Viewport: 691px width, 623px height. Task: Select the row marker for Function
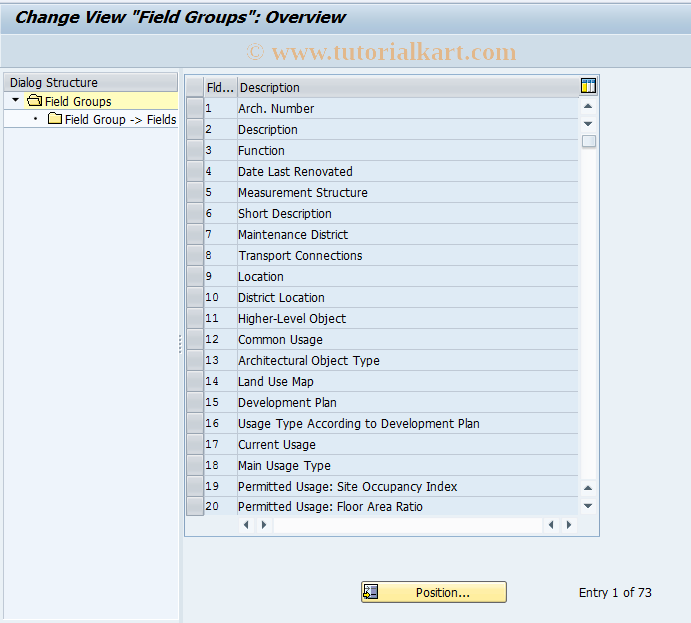click(x=195, y=150)
